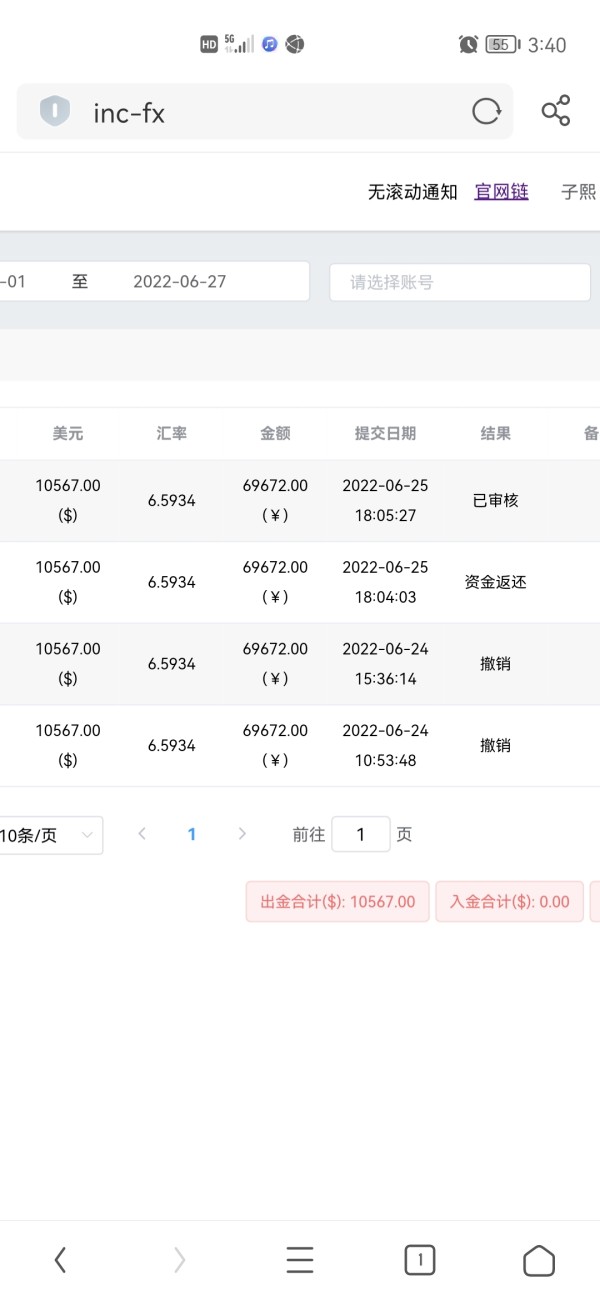This screenshot has height=1300, width=600.
Task: Click the next page chevron
Action: point(242,834)
